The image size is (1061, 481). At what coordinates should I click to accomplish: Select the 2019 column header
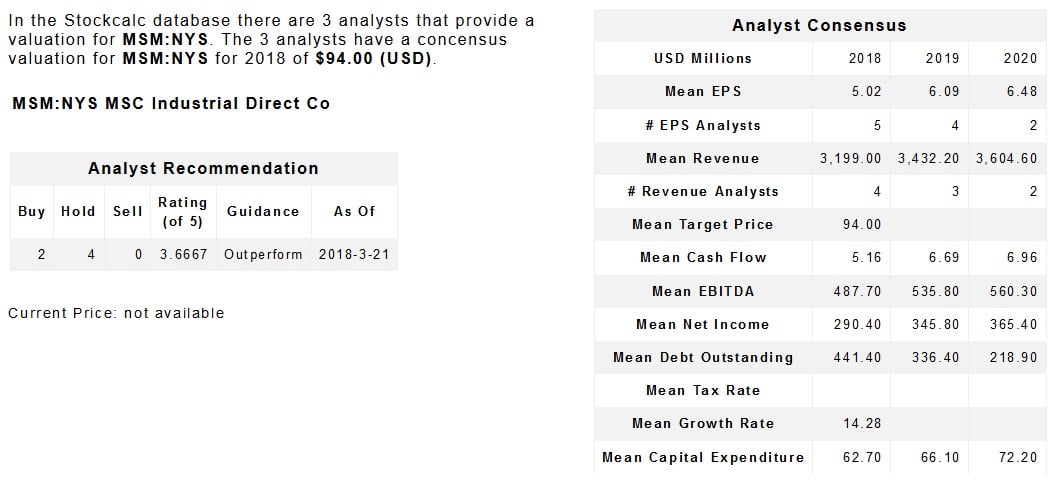click(942, 58)
